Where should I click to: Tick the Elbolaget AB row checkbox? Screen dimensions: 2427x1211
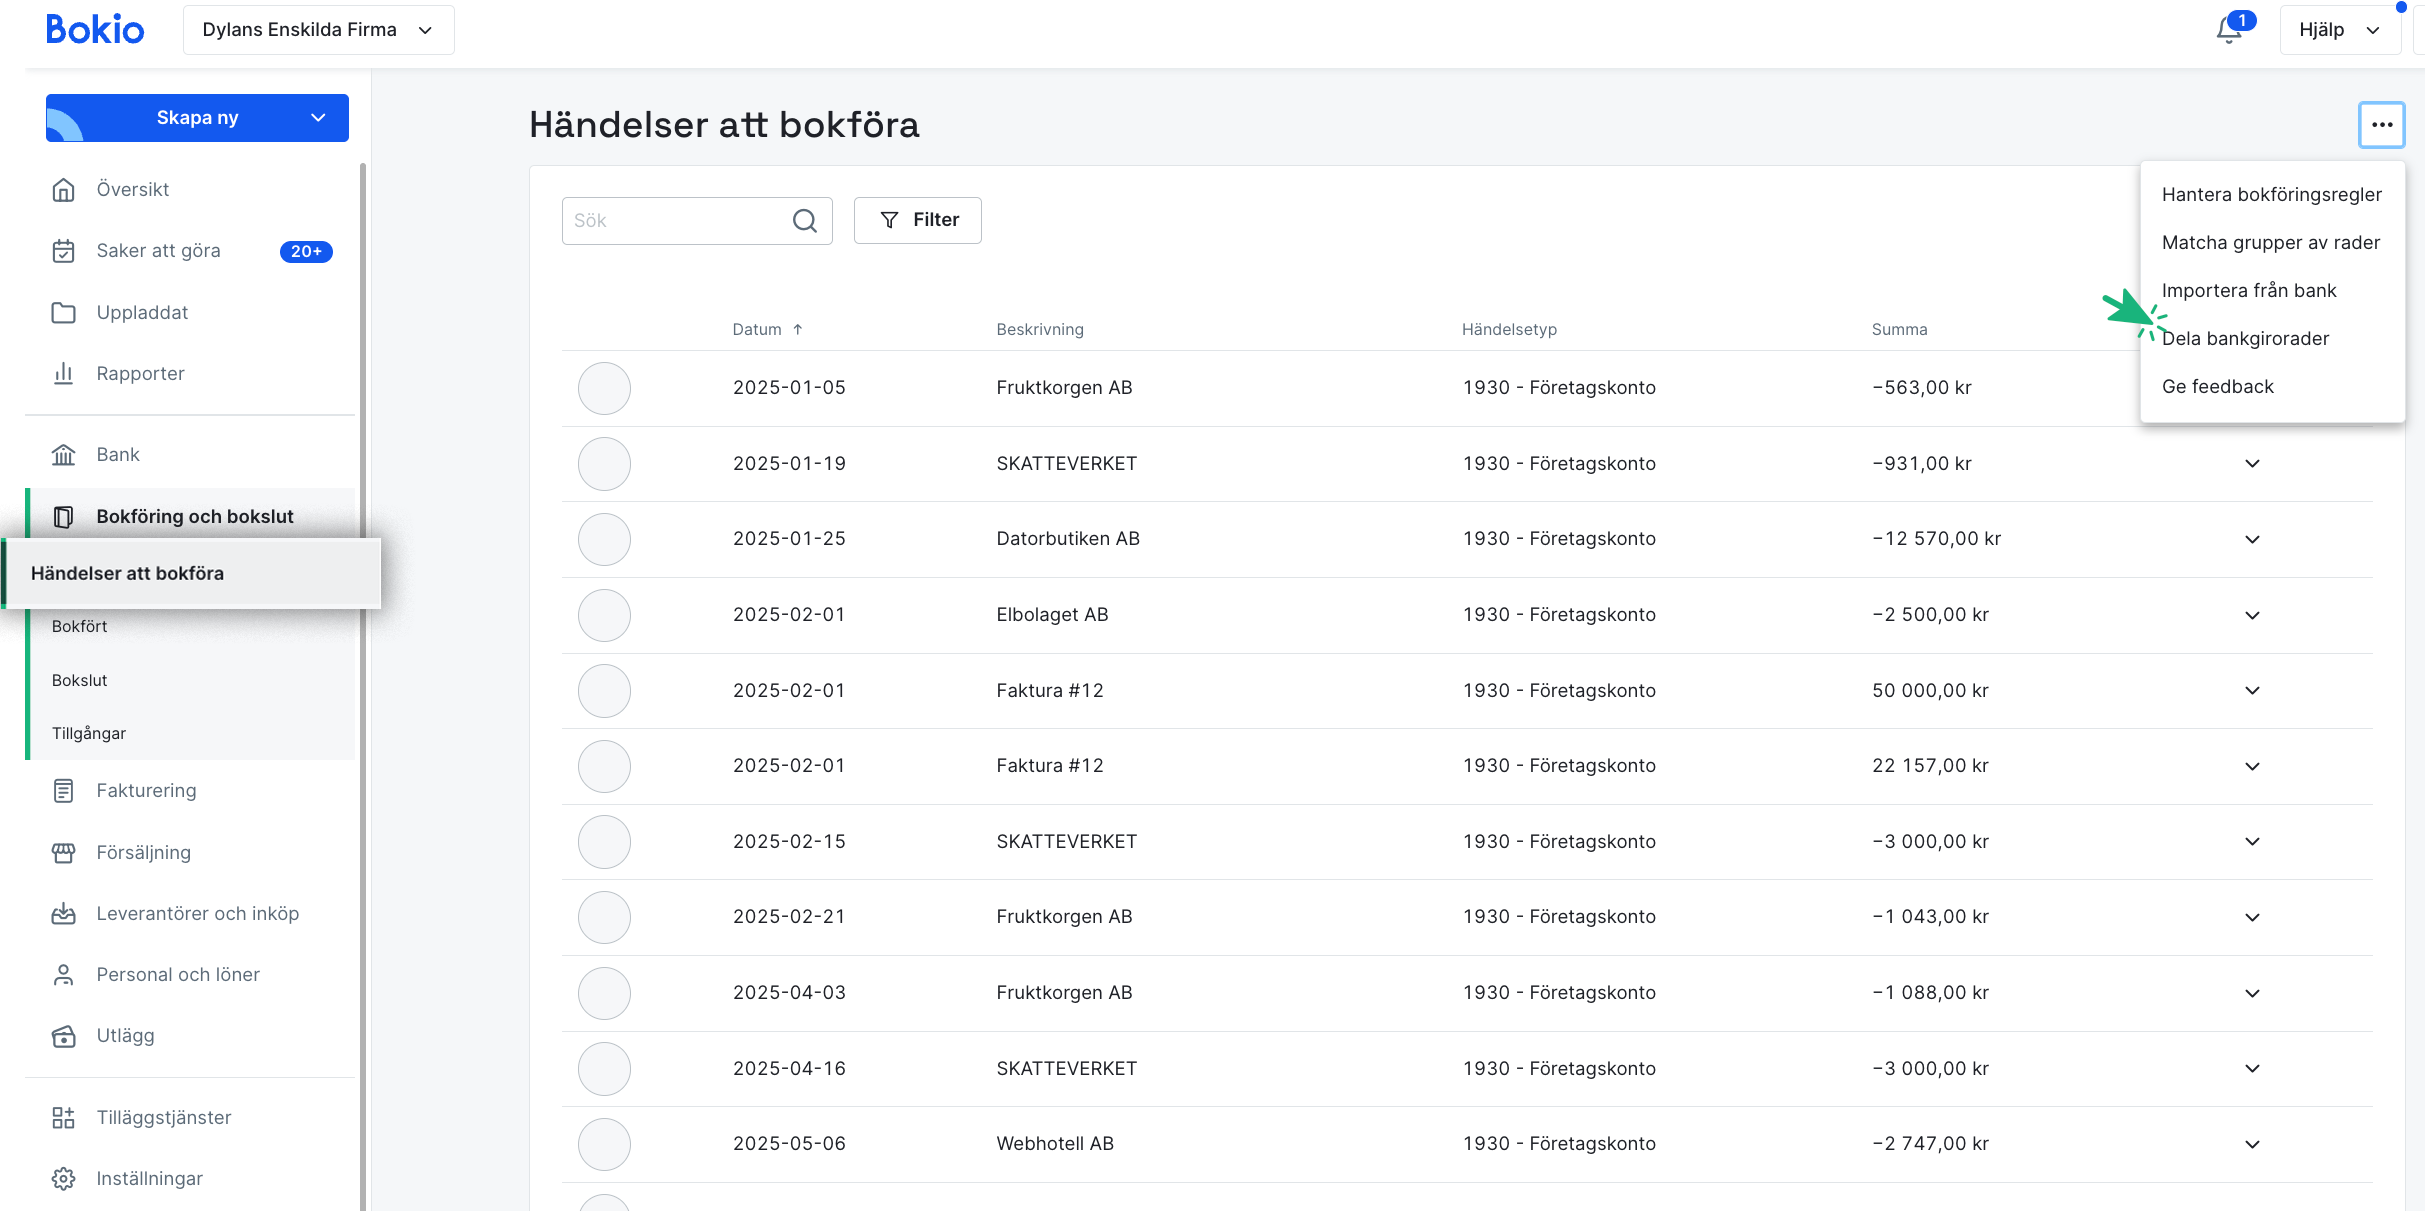tap(604, 615)
